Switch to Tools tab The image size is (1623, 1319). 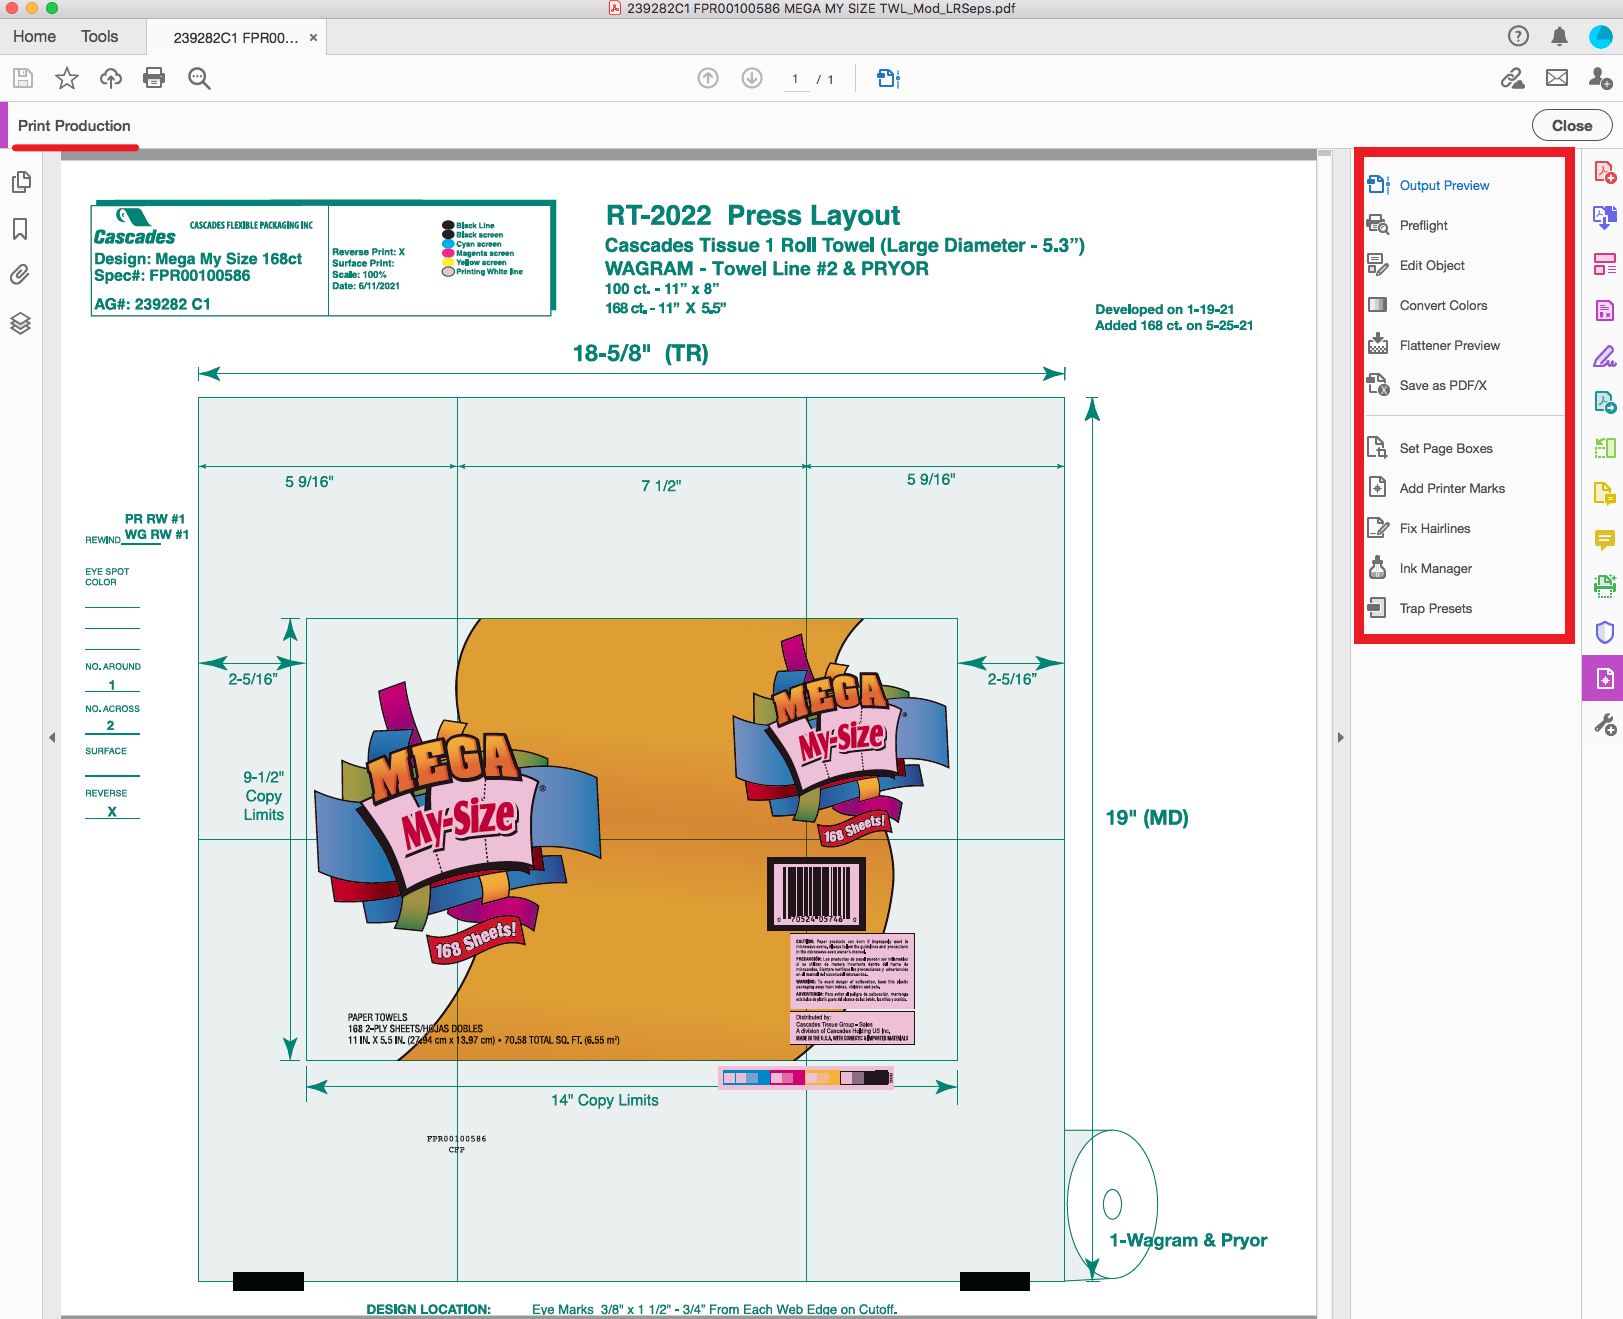click(x=100, y=36)
